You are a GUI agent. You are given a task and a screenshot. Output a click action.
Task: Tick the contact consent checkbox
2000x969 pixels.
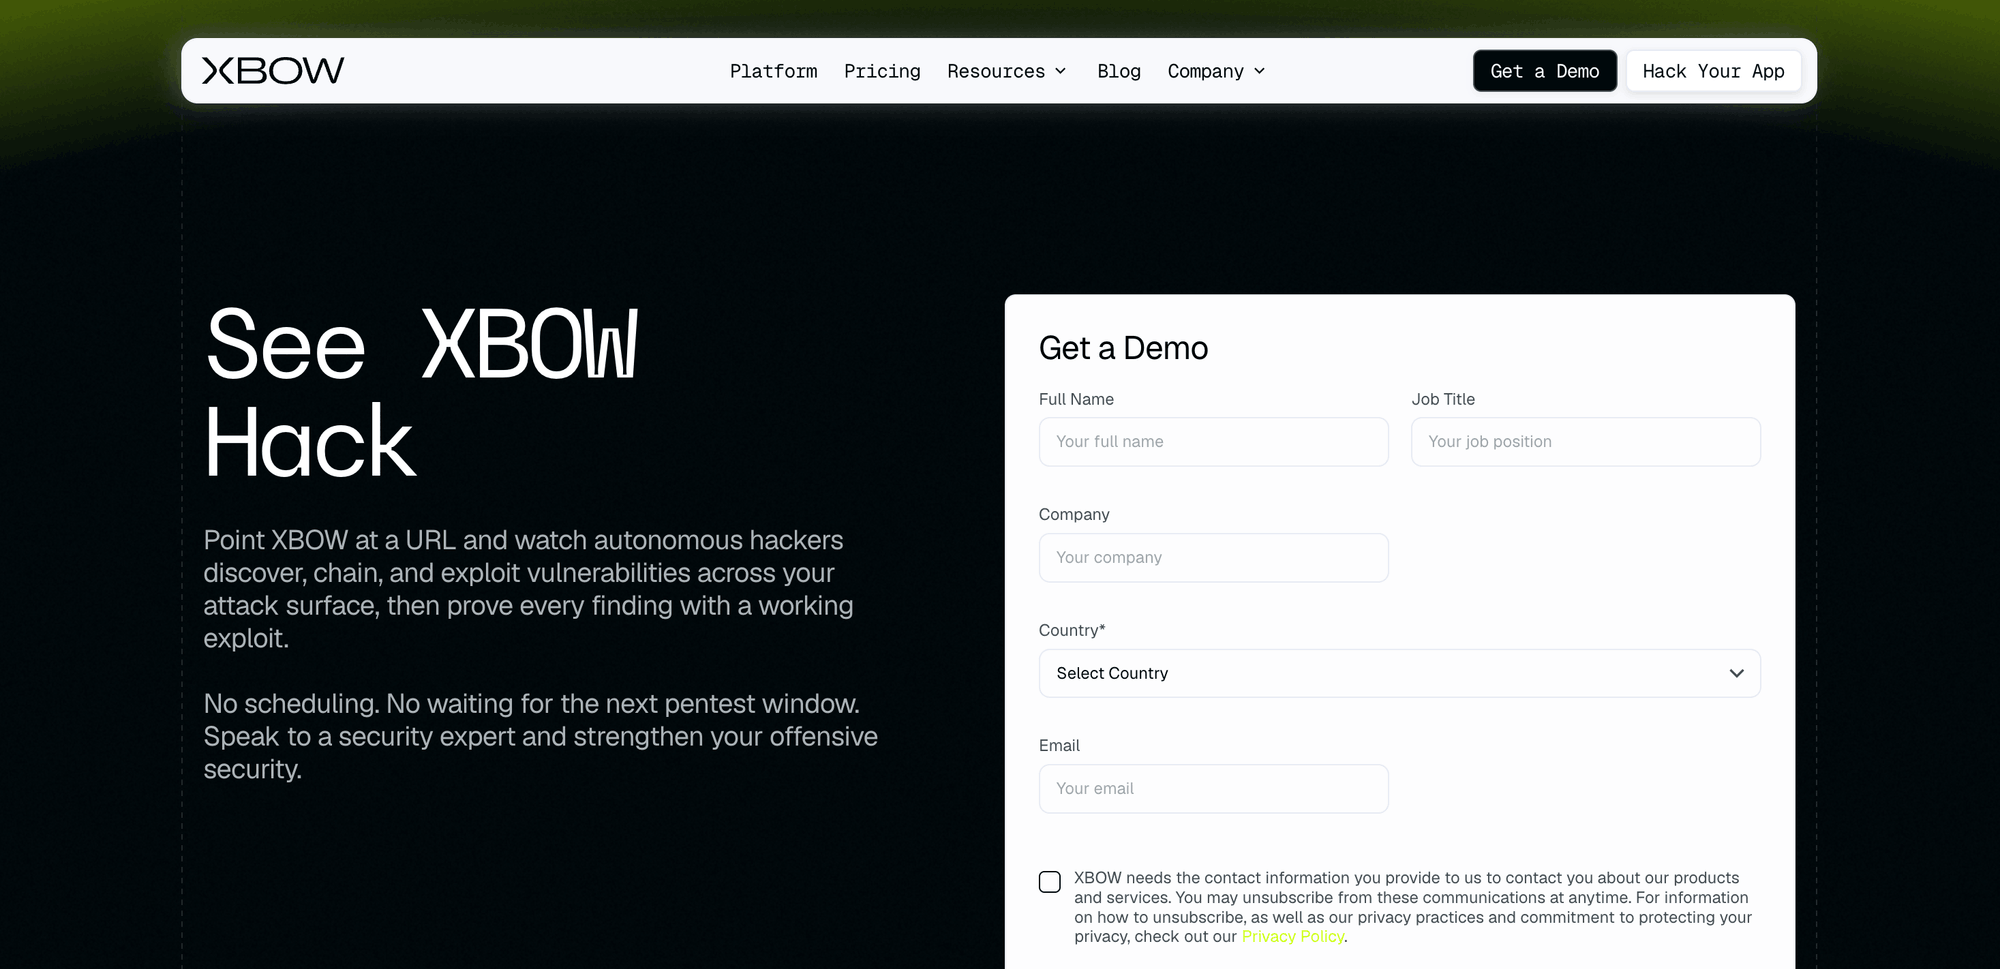click(x=1050, y=882)
